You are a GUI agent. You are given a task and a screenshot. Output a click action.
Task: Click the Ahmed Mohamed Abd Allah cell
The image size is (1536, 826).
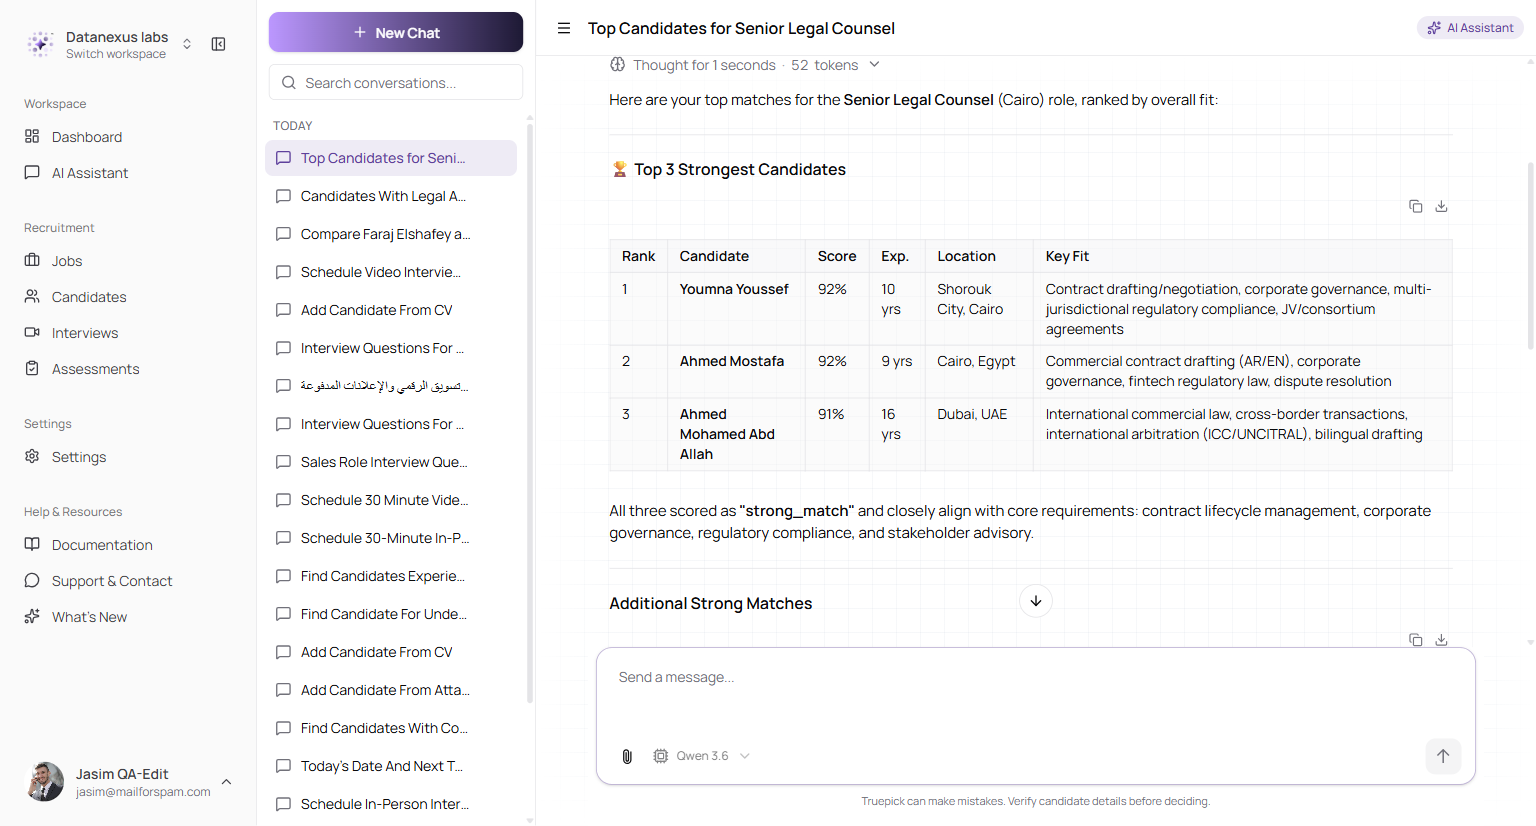coord(735,434)
